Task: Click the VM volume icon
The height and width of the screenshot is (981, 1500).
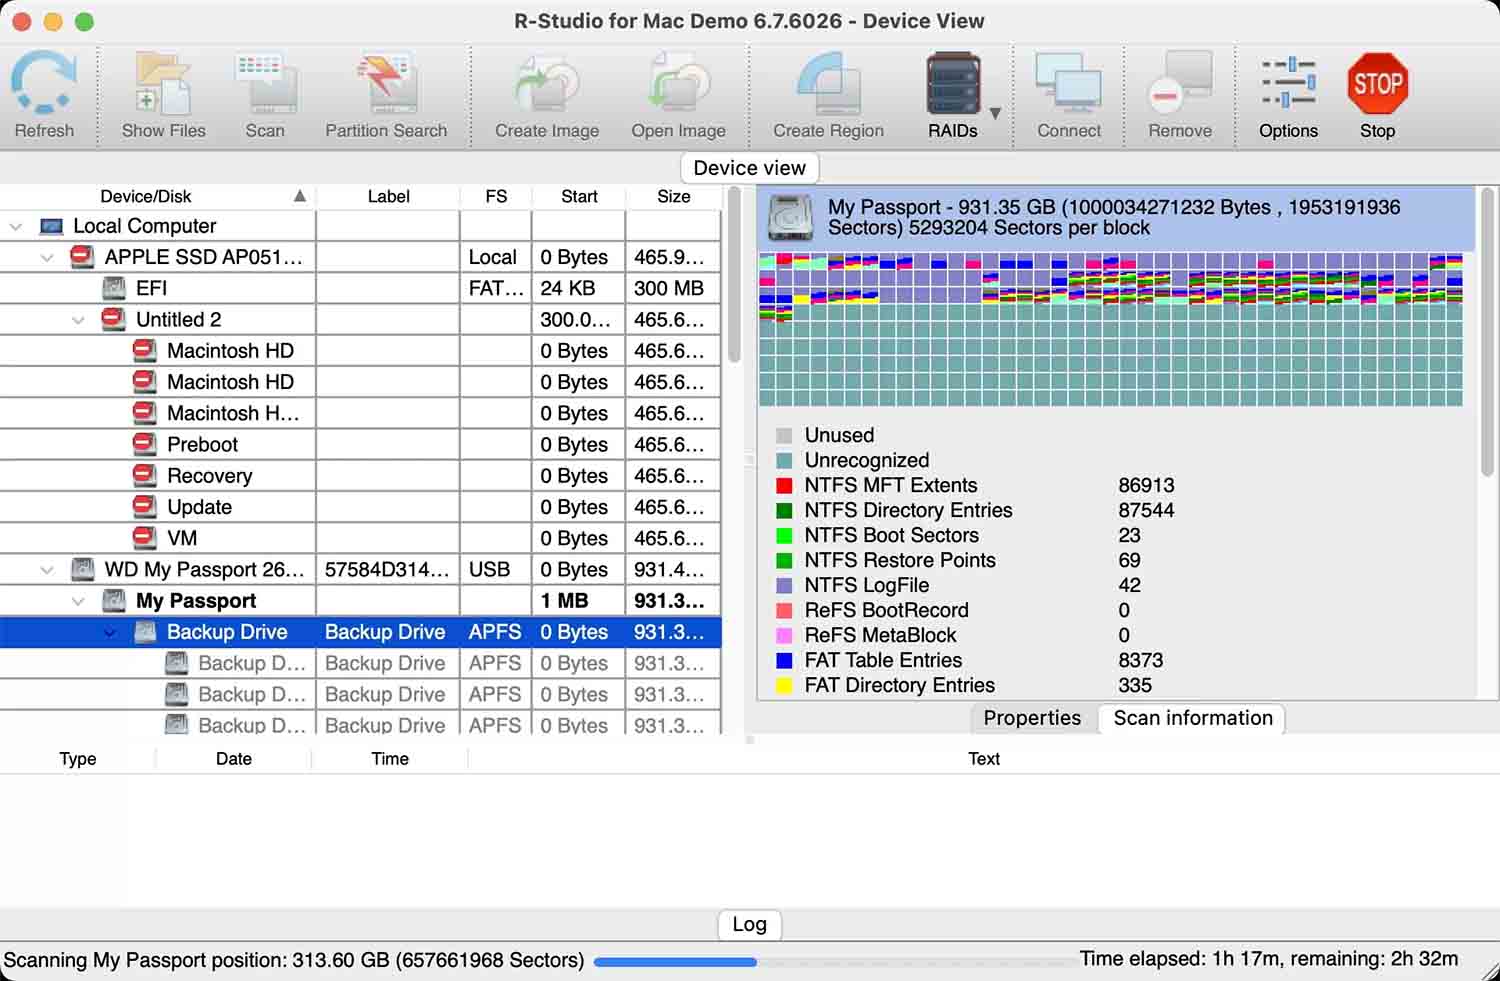Action: tap(145, 538)
